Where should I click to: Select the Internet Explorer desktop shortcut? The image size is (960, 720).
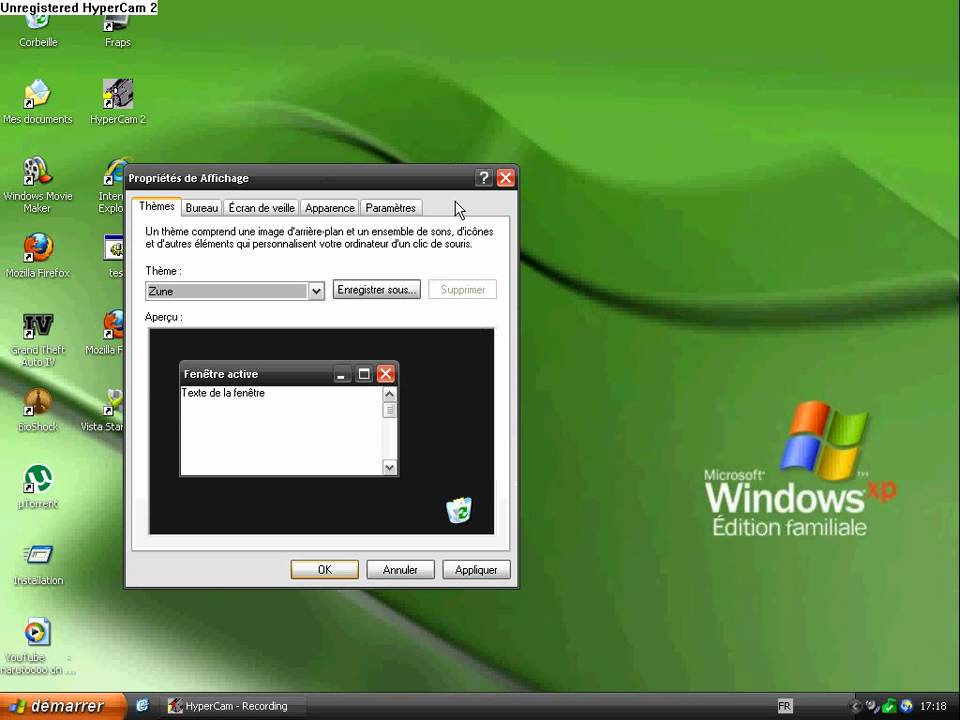point(113,184)
